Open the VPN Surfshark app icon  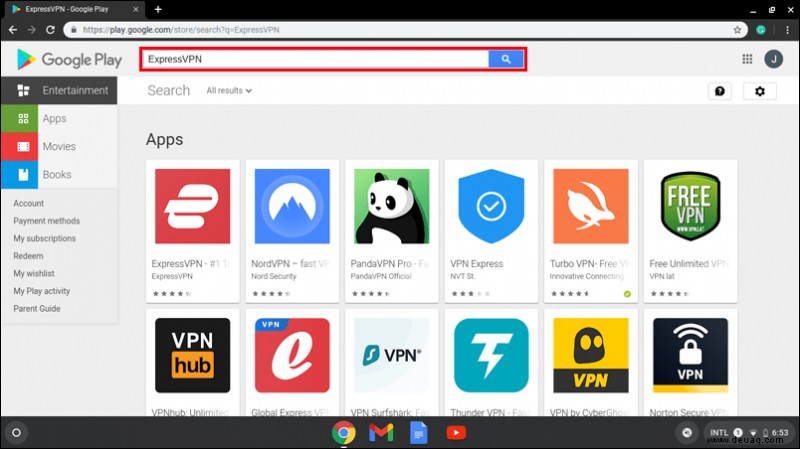point(392,355)
